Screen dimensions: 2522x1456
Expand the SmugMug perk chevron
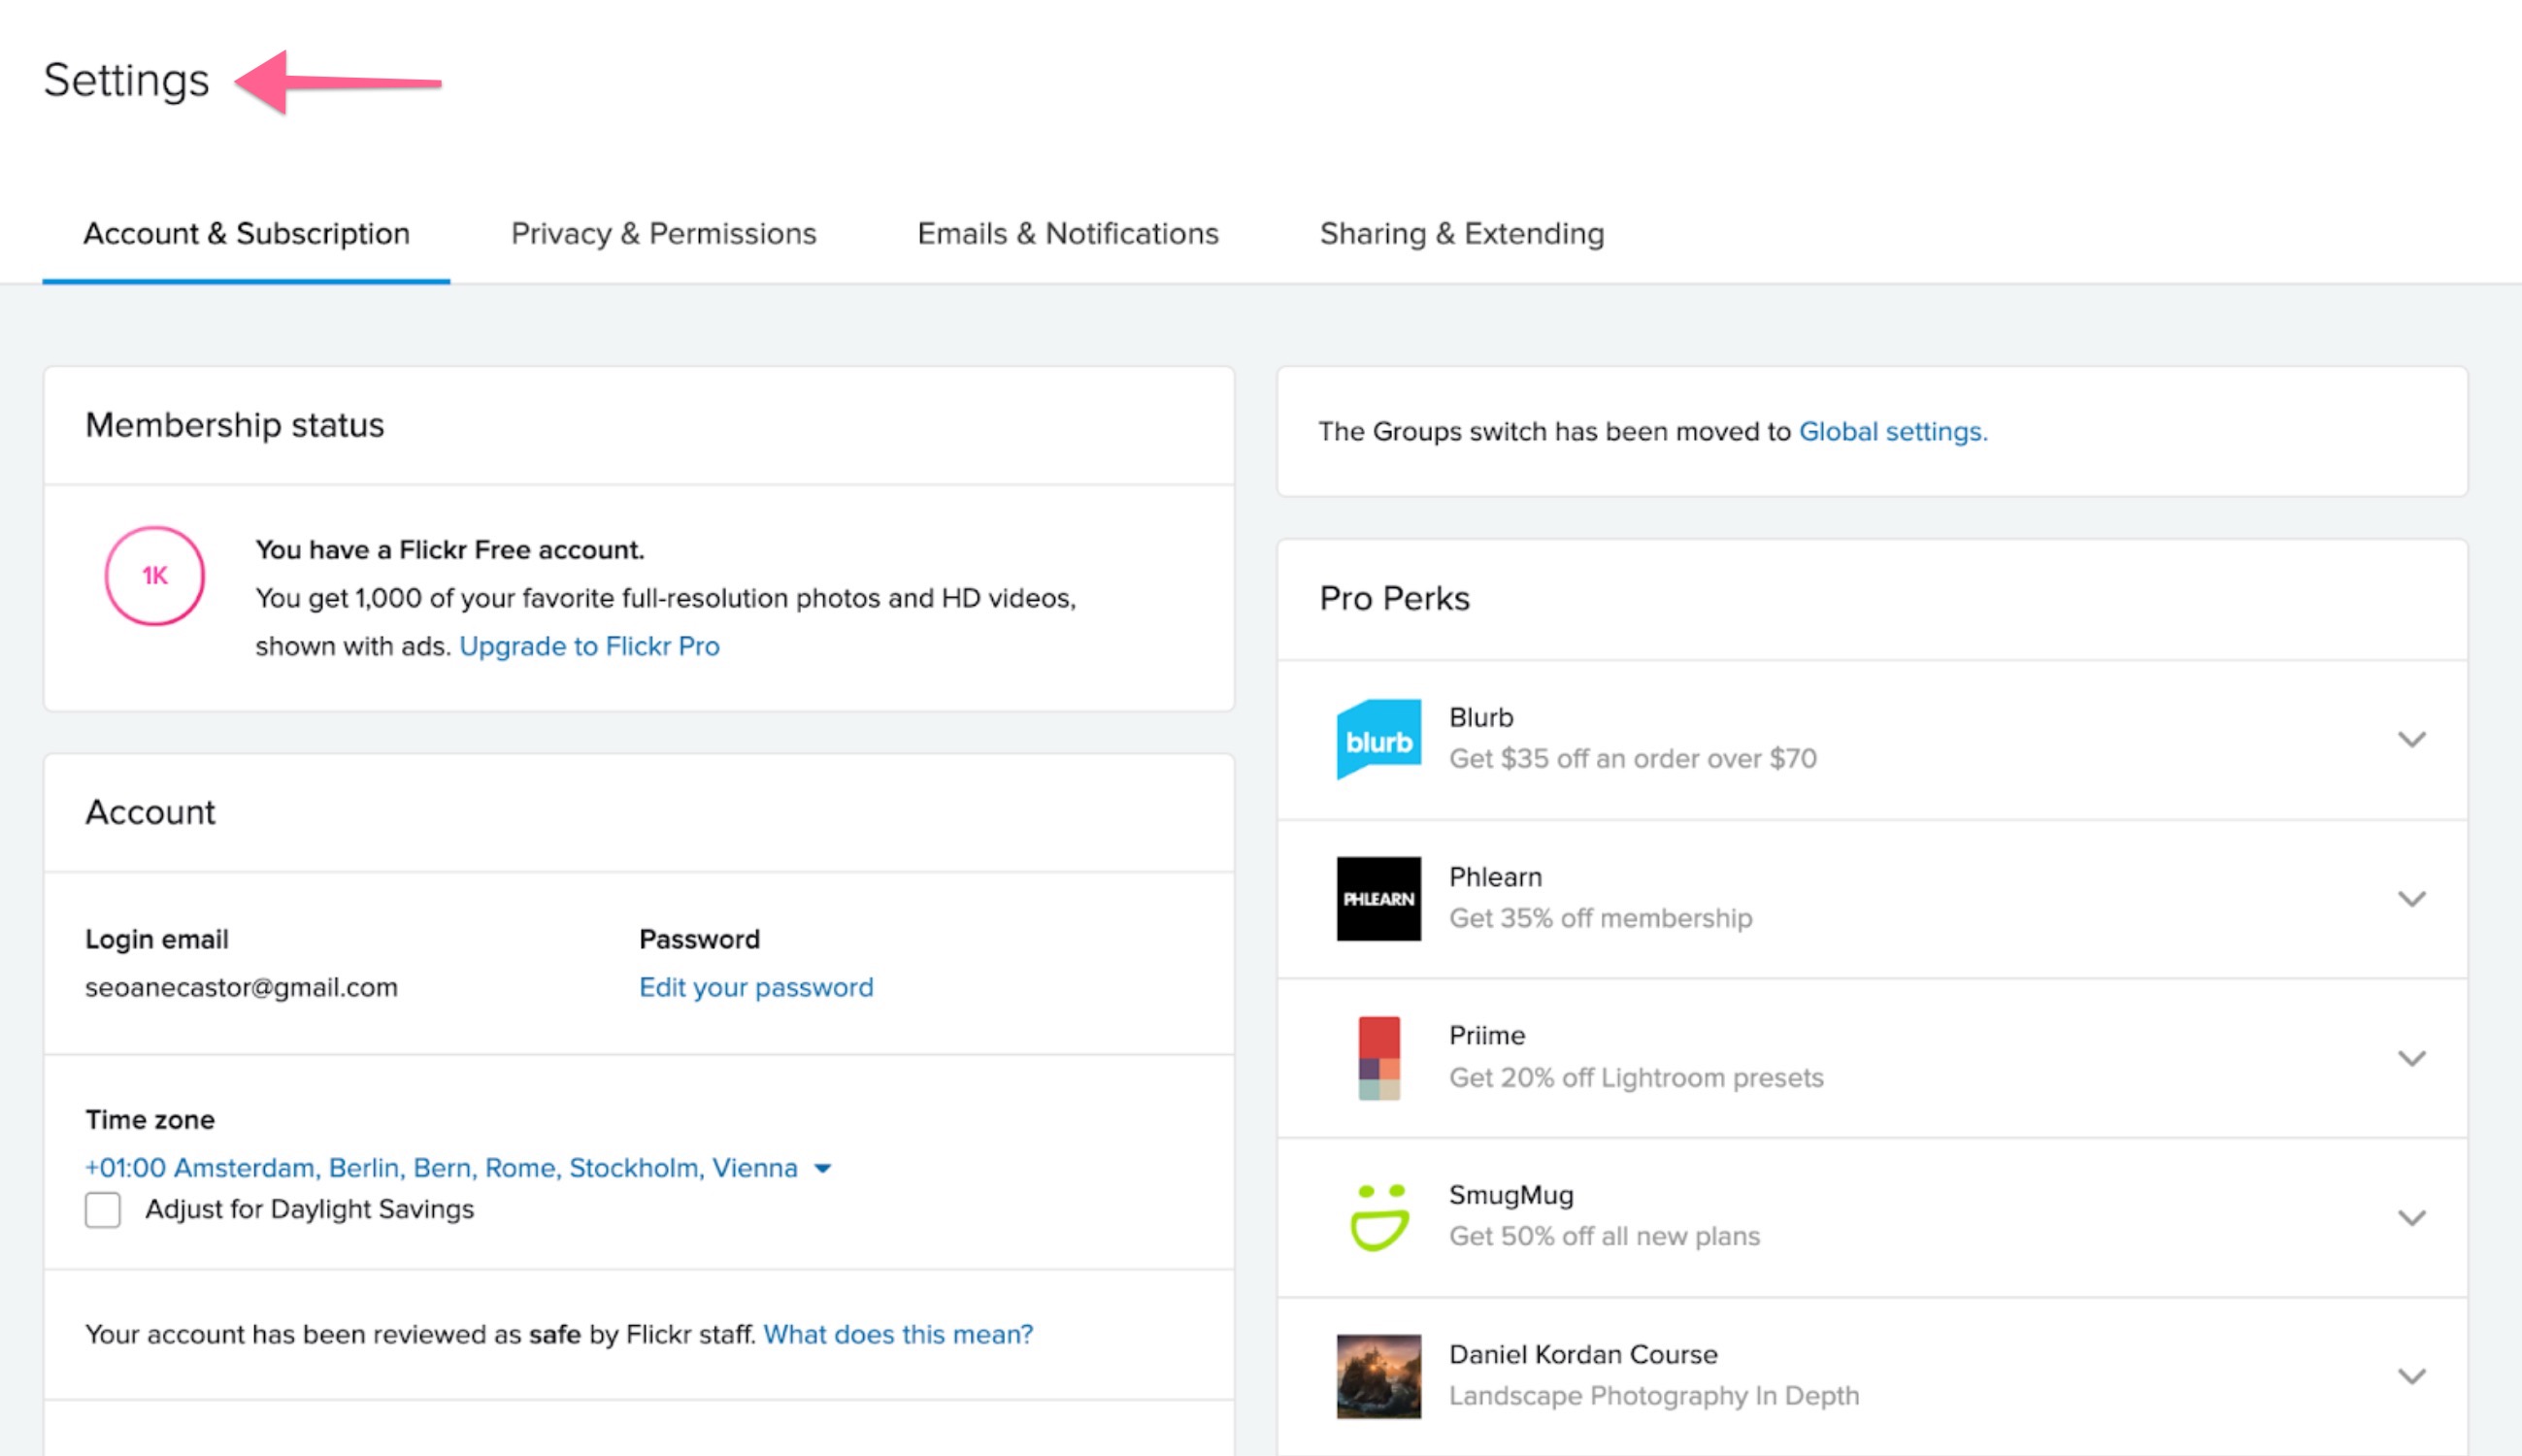click(x=2411, y=1217)
